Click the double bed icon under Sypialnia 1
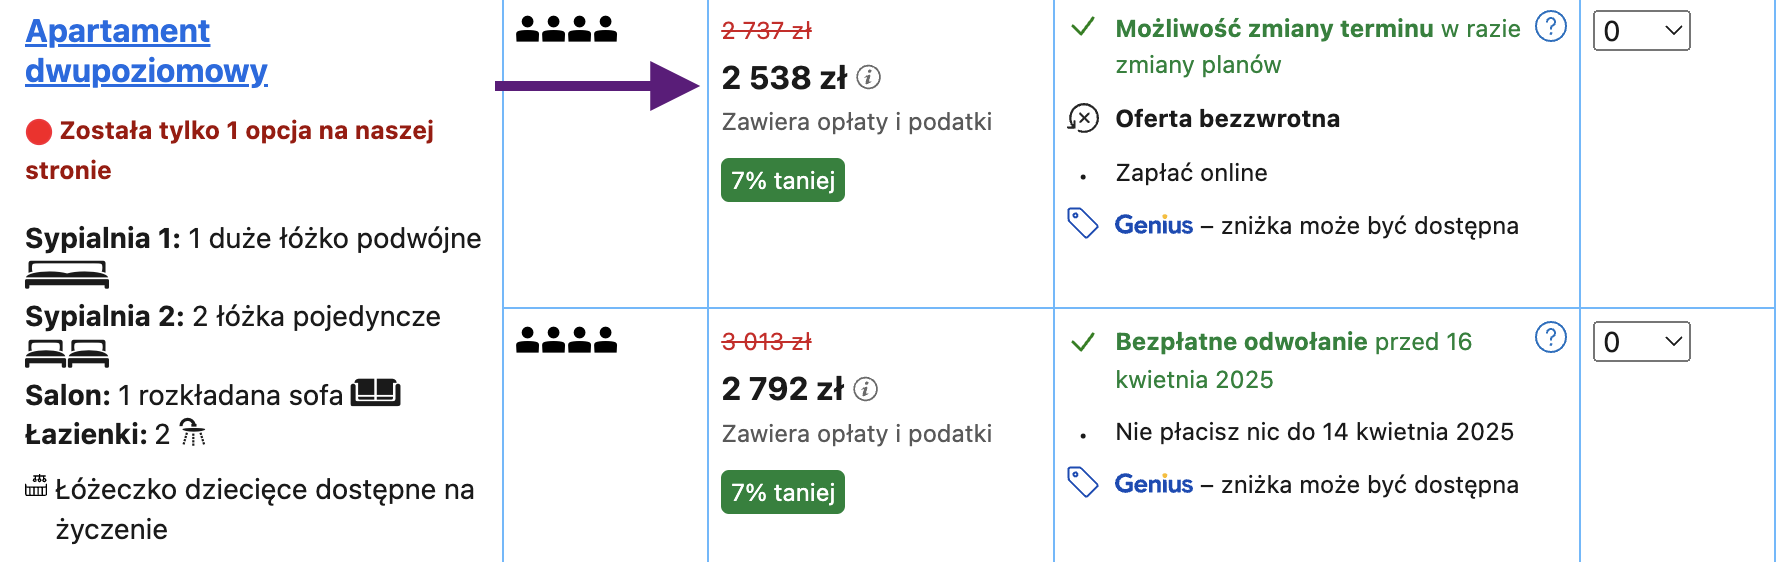 (67, 274)
